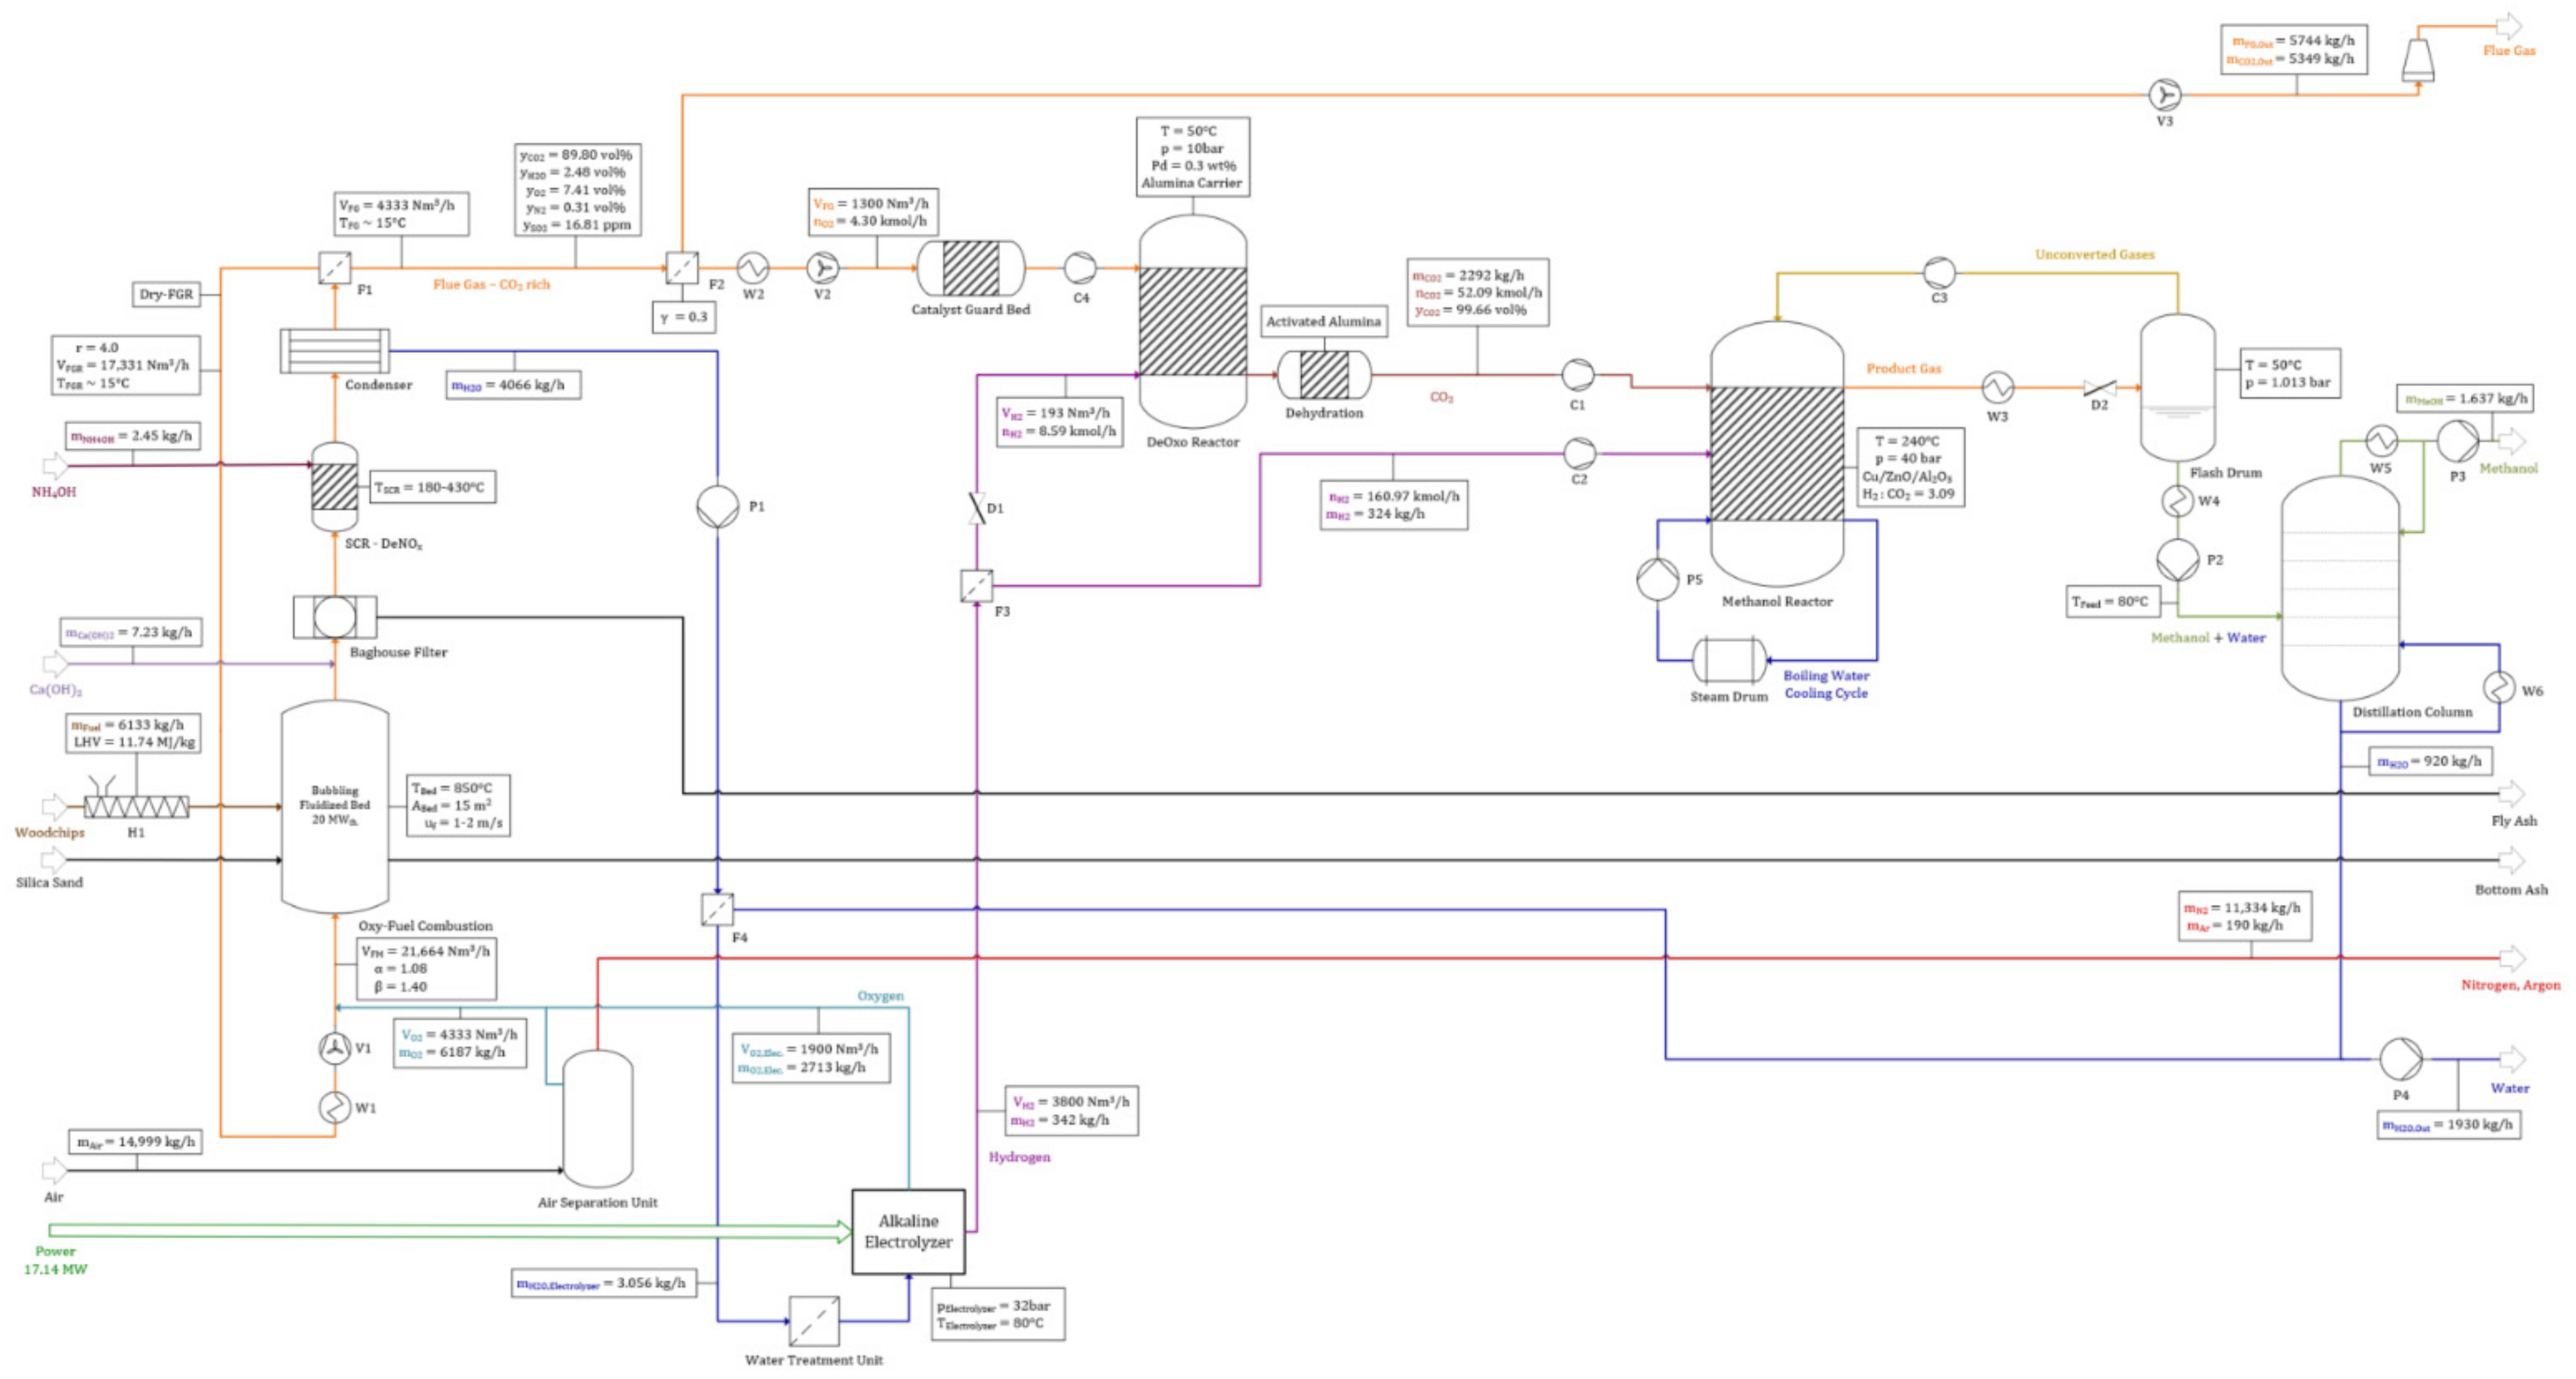Select the V3 fan symbol
Viewport: 2576px width, 1379px height.
[2164, 95]
